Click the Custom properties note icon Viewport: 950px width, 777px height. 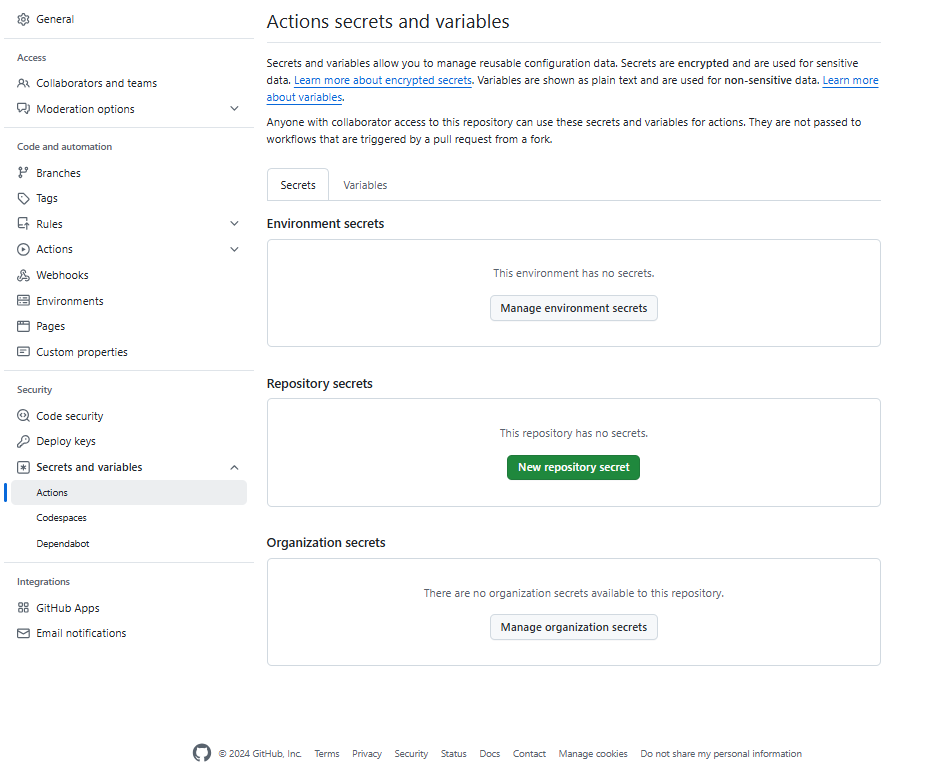(x=23, y=352)
